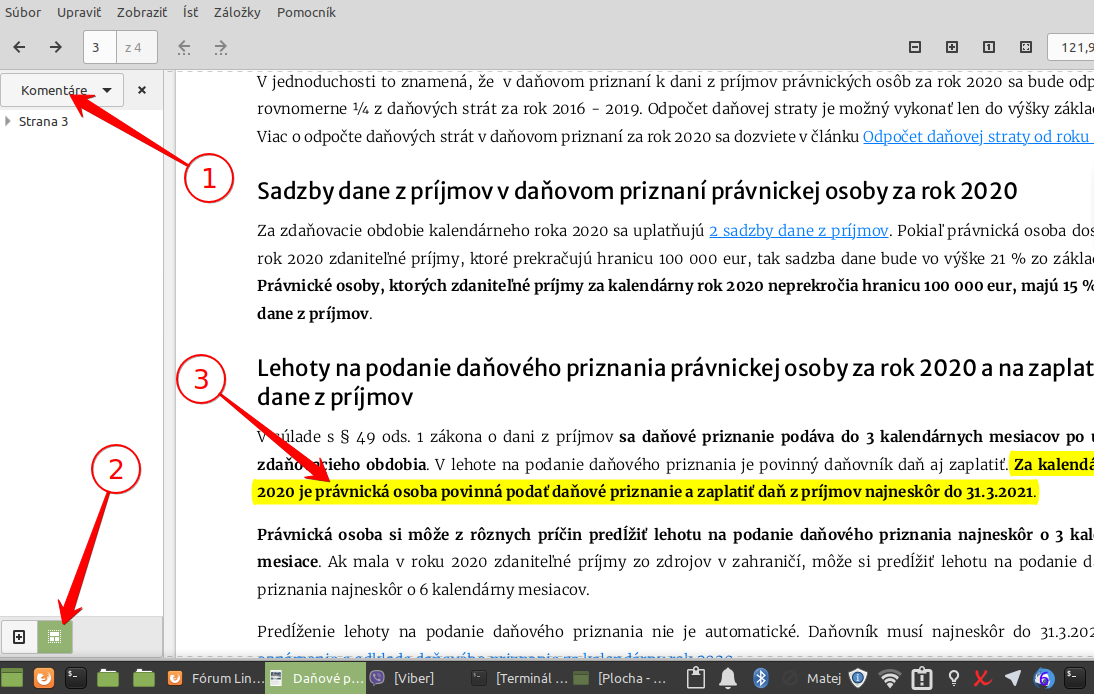Open Viber from the taskbar
Screen dimensions: 1094x694
(x=410, y=678)
